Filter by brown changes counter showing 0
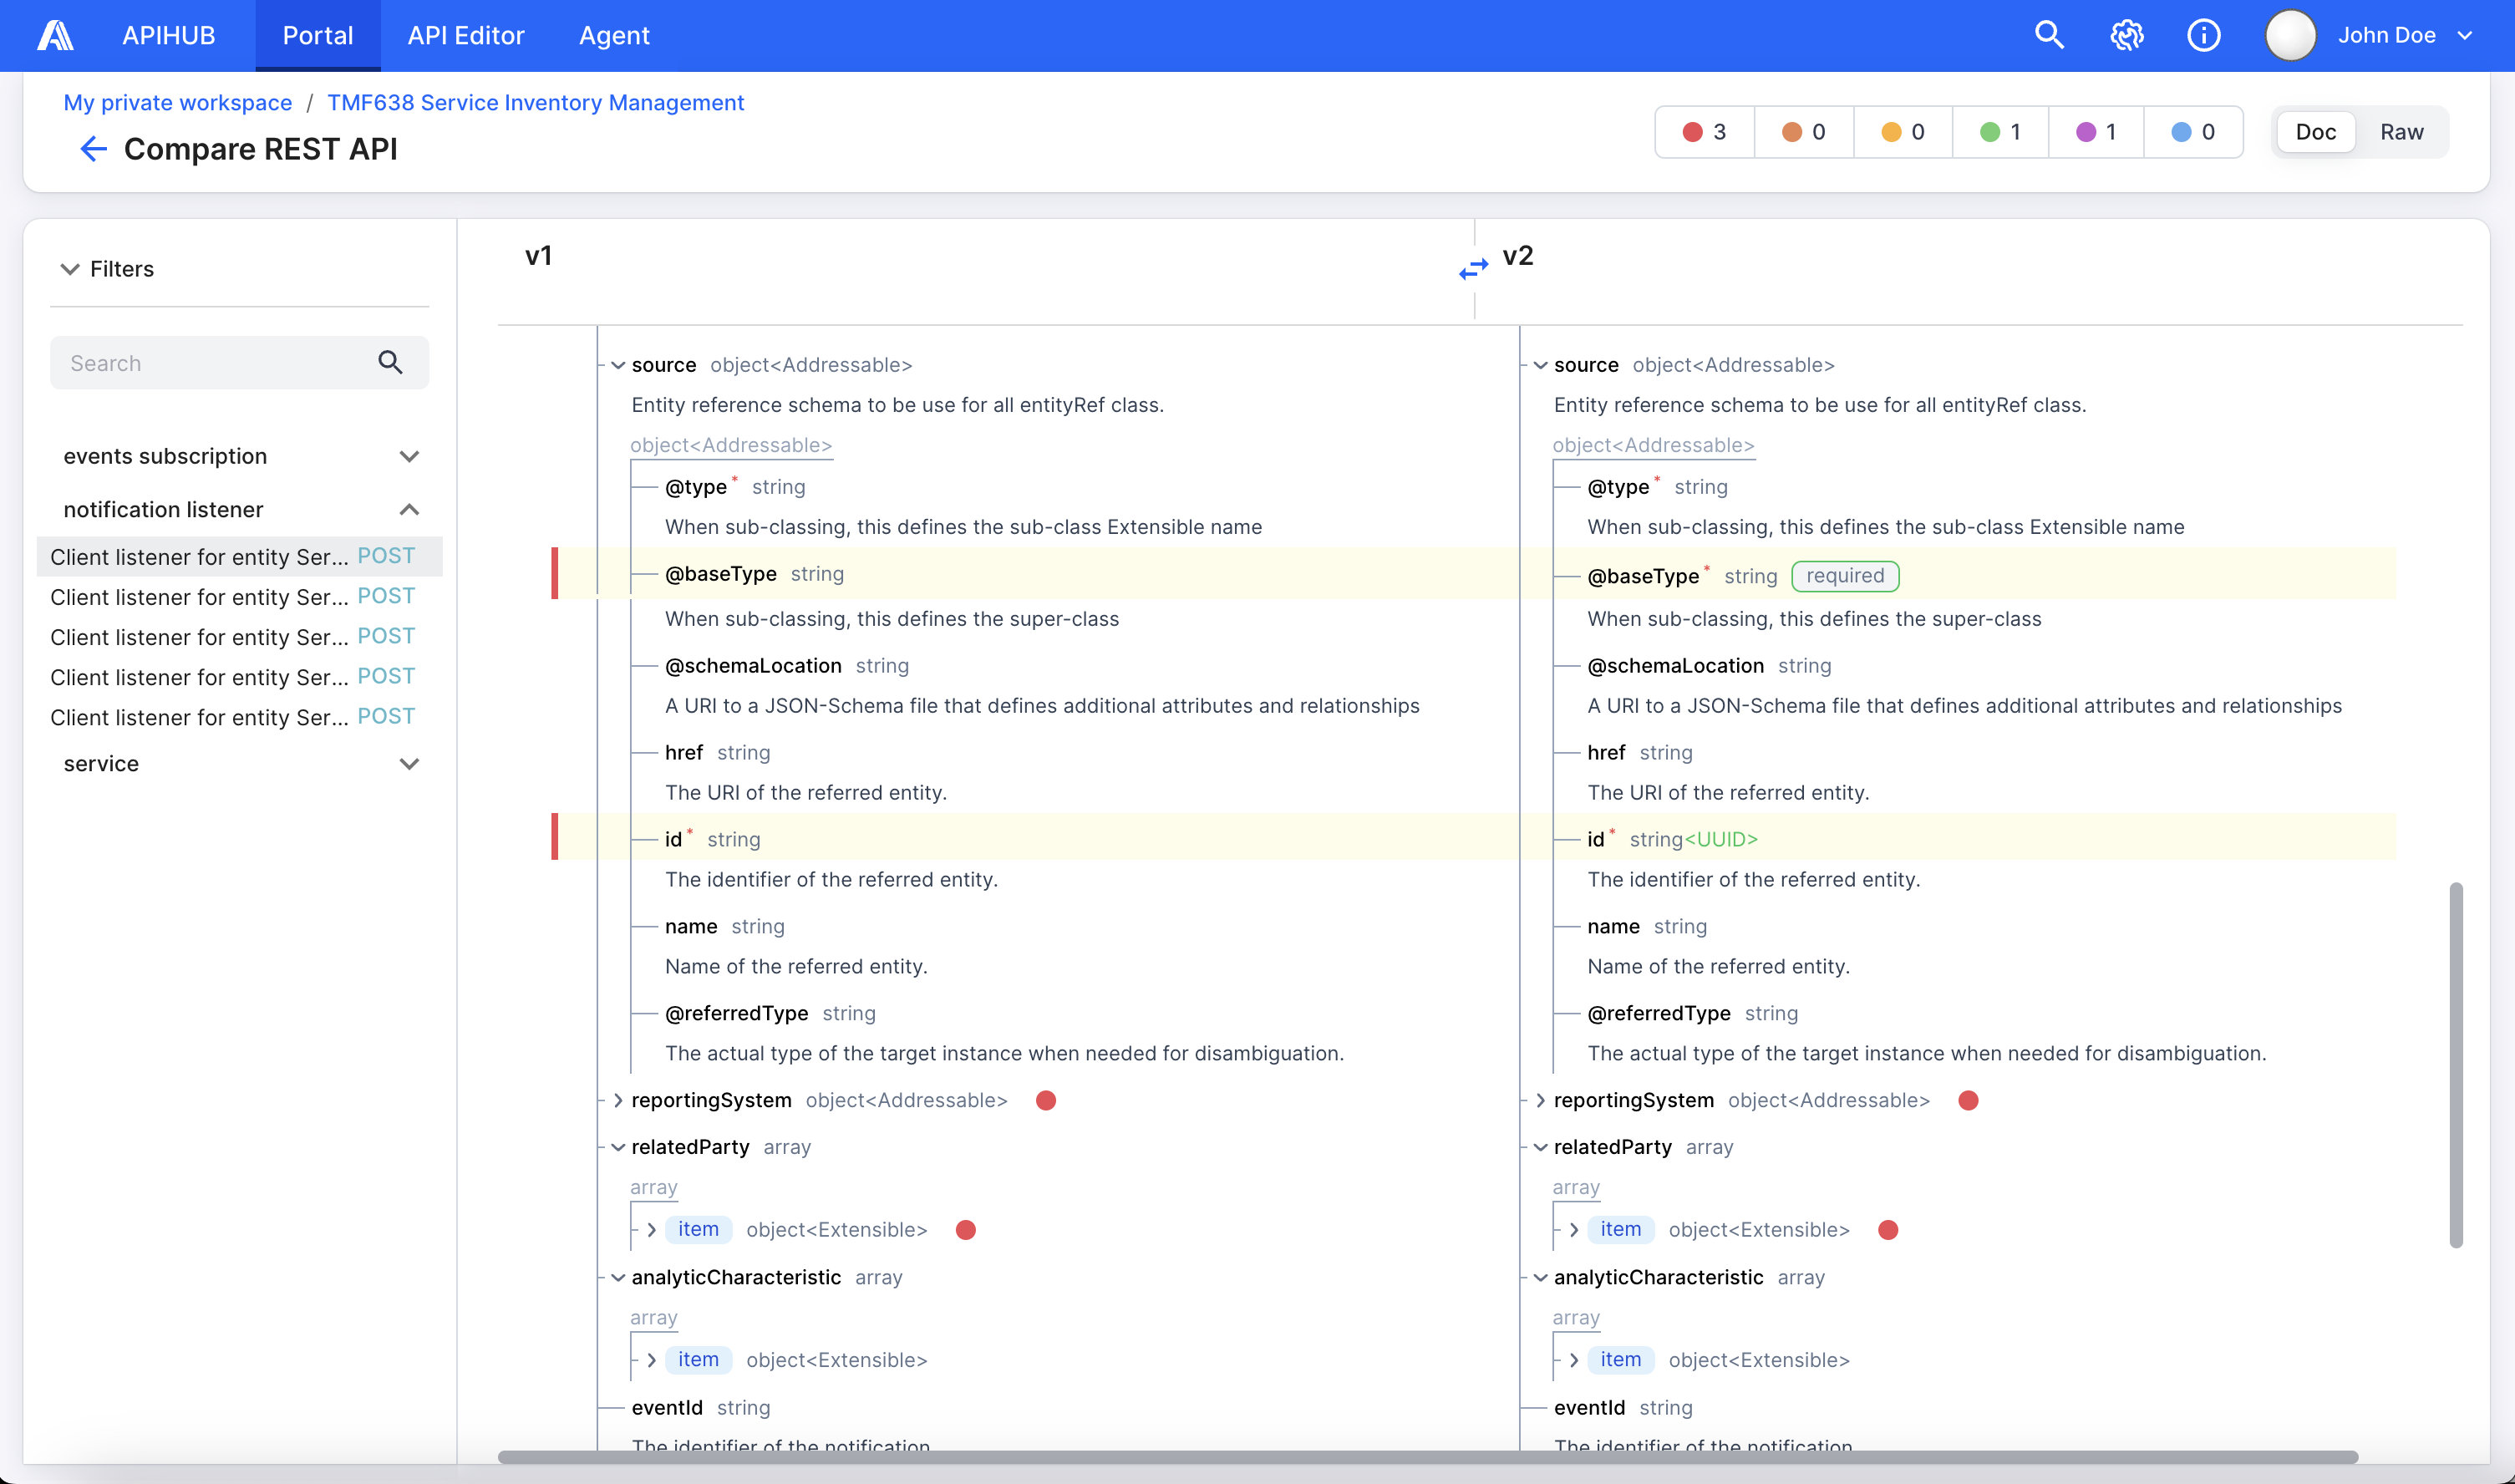The width and height of the screenshot is (2515, 1484). click(x=1803, y=132)
